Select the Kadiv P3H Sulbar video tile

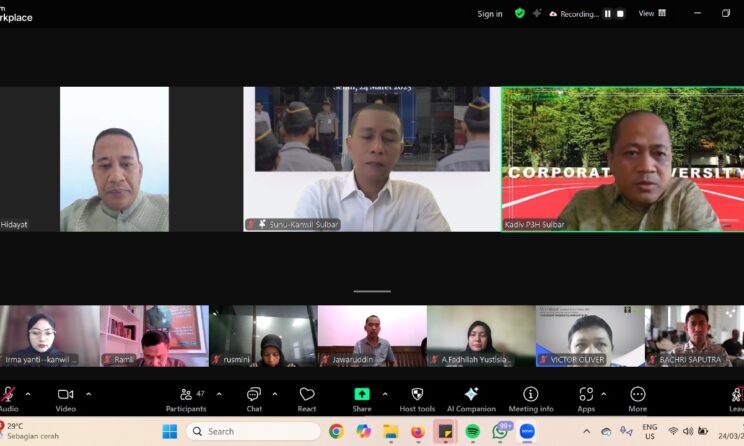point(623,159)
